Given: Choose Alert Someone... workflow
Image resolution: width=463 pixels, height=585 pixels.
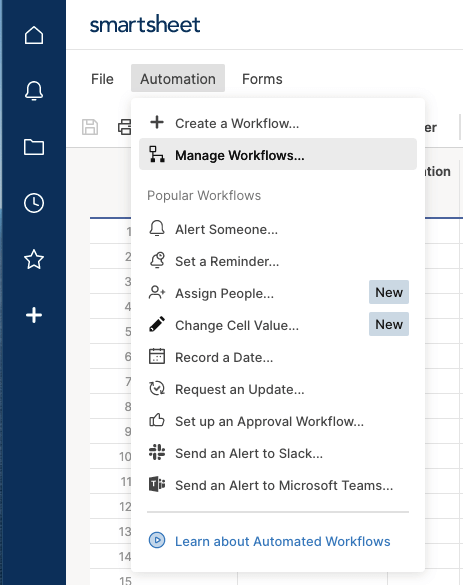Looking at the screenshot, I should 278,229.
